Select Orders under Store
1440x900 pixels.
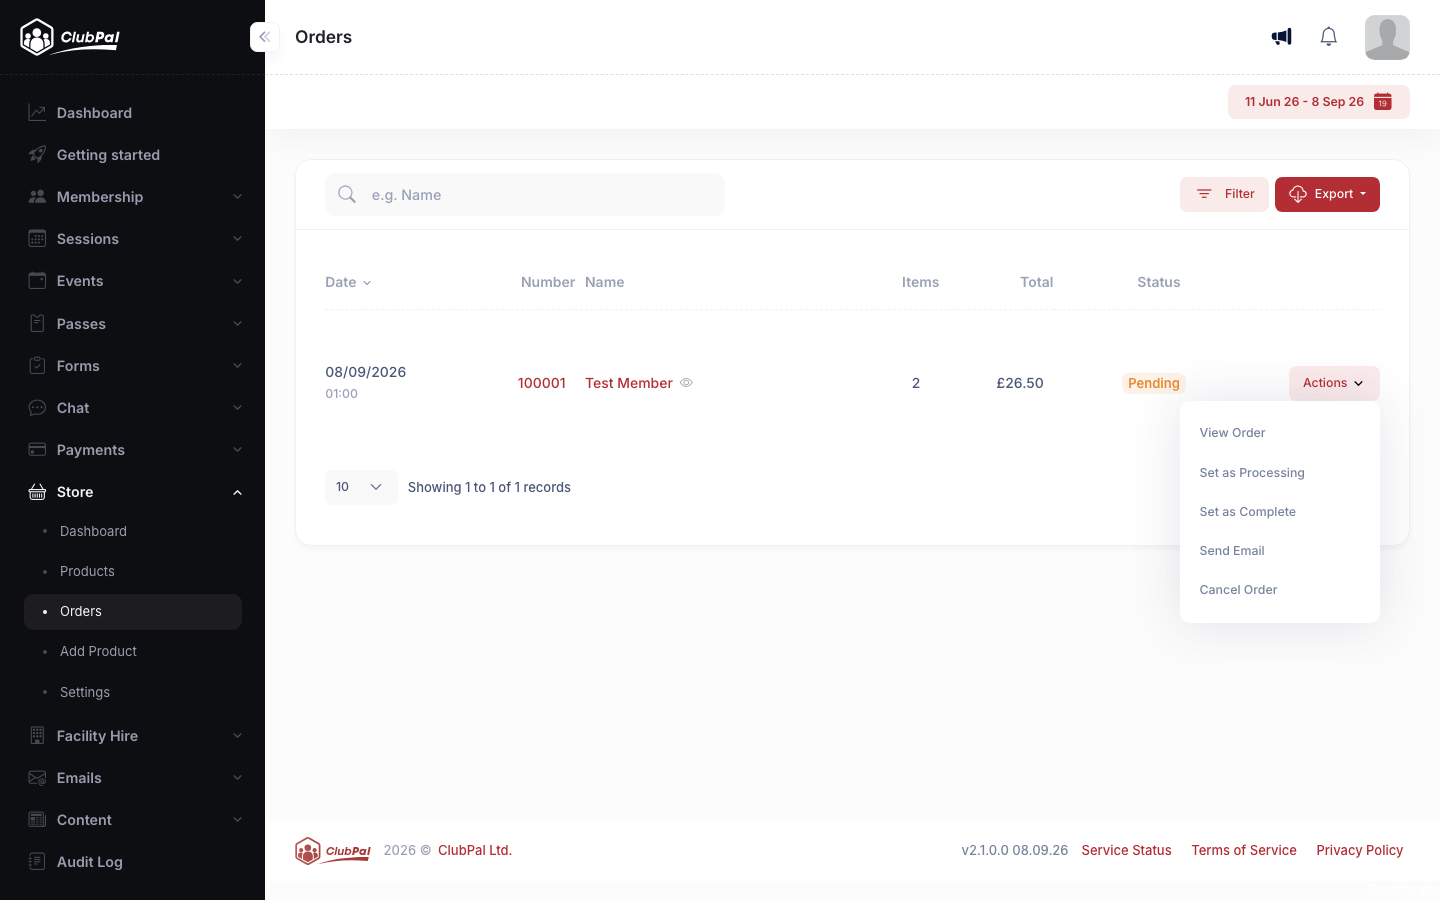[132, 612]
